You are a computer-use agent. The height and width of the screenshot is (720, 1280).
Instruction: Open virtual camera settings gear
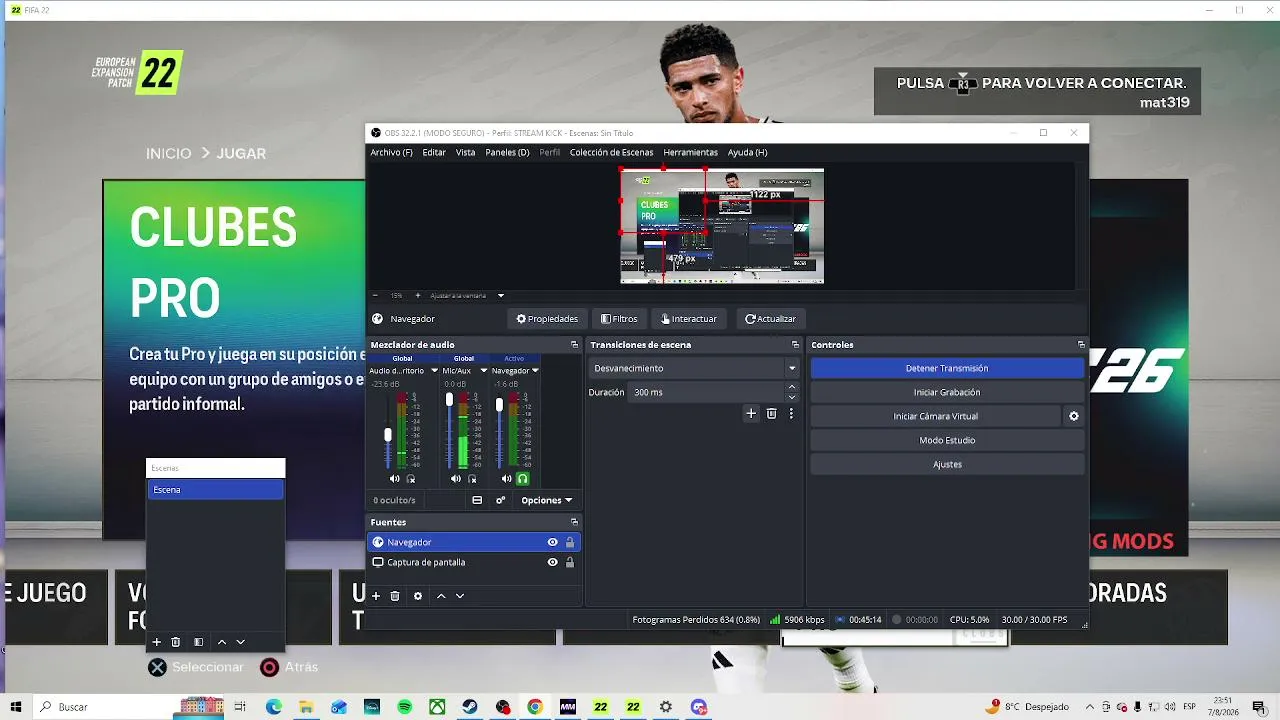1074,416
